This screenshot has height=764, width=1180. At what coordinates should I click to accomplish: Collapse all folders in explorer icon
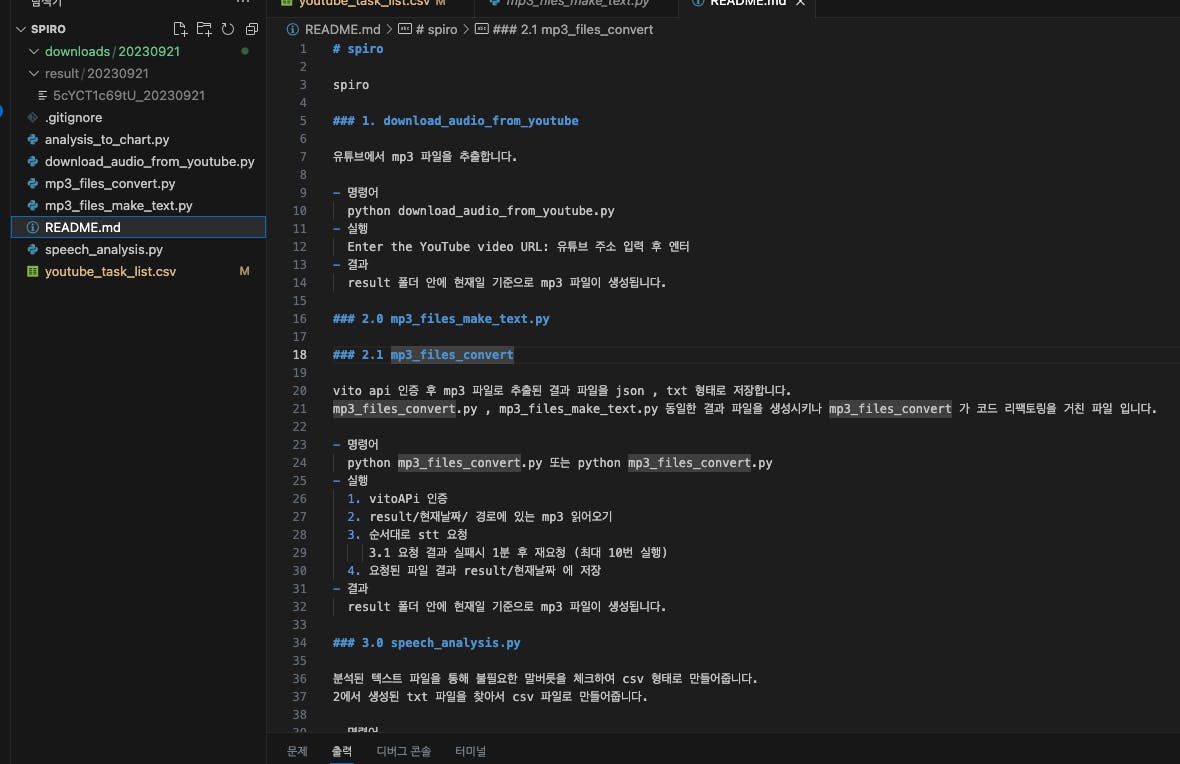[x=252, y=29]
